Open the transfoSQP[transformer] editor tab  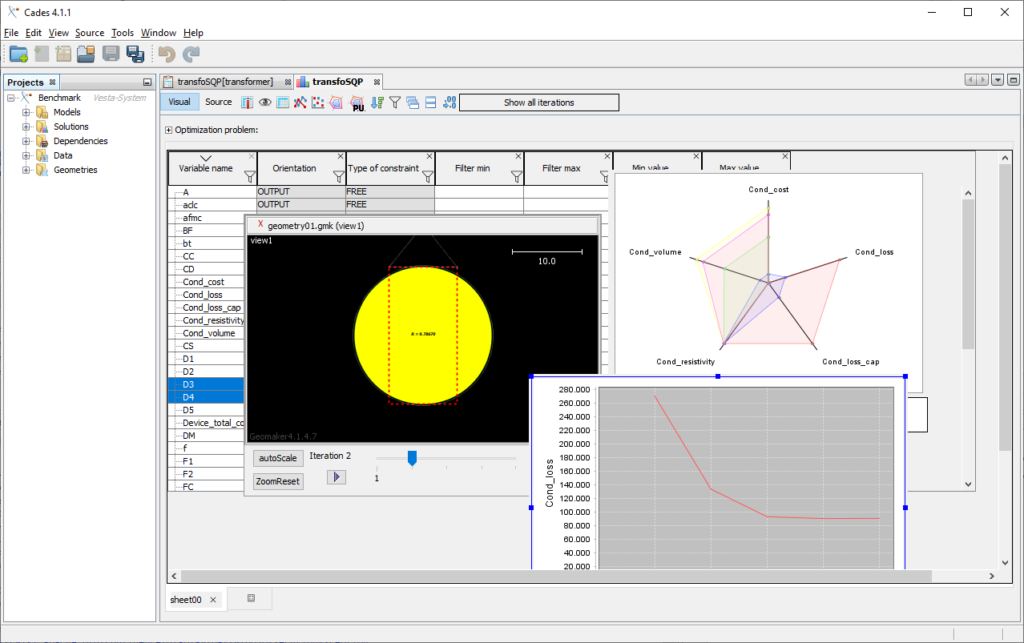click(x=225, y=82)
